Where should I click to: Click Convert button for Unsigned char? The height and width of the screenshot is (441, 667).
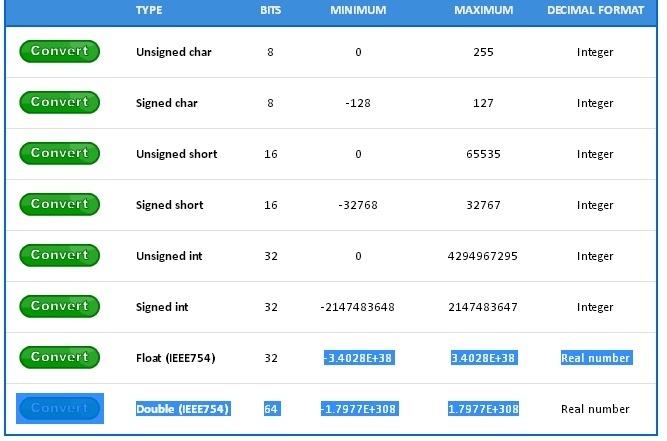pos(59,51)
